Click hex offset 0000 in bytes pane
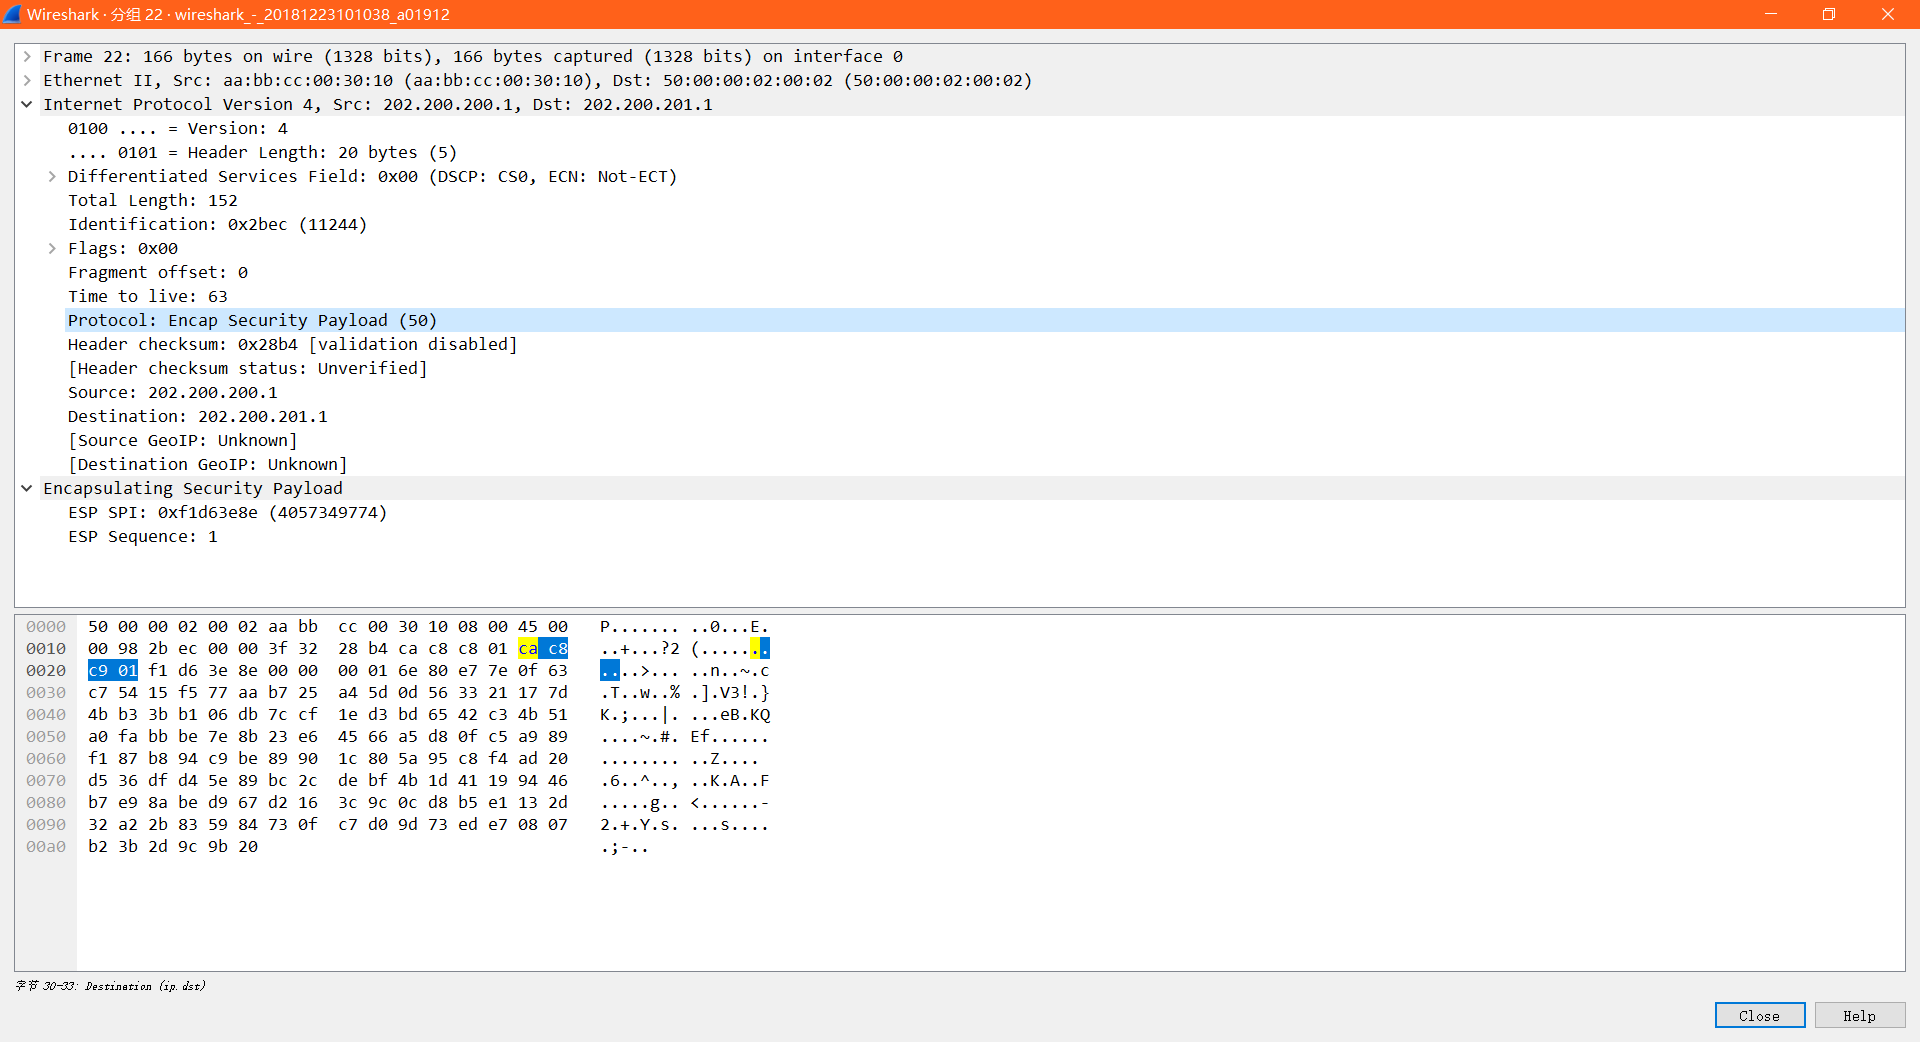This screenshot has width=1920, height=1042. 46,627
